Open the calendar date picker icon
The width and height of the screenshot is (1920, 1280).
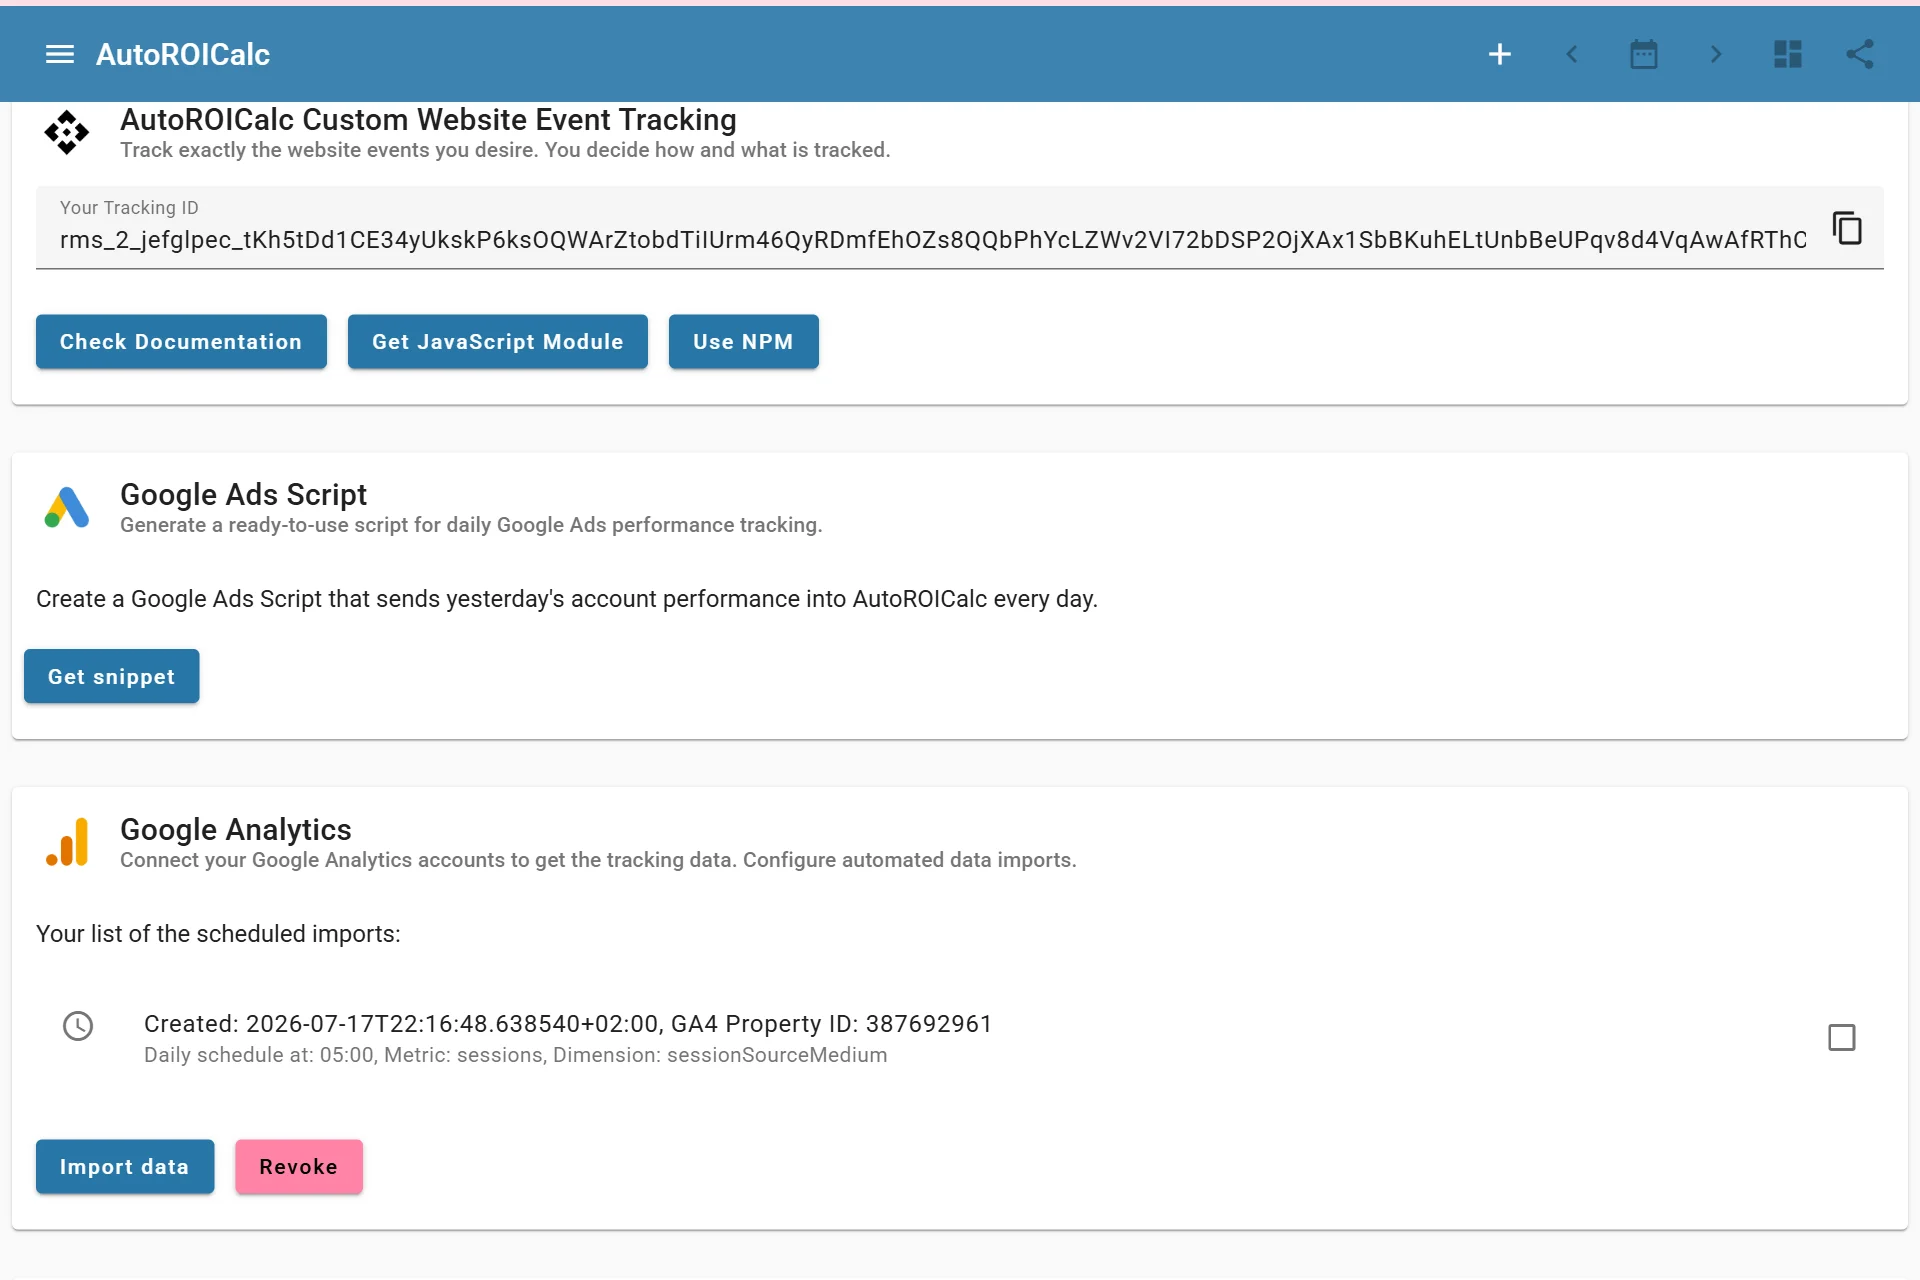coord(1644,54)
